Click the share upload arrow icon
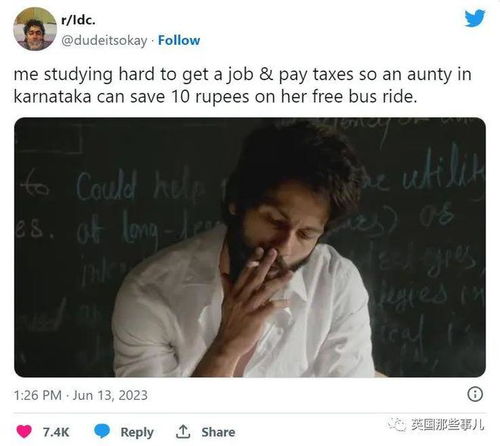Screen dimensions: 500x446 (x=183, y=432)
